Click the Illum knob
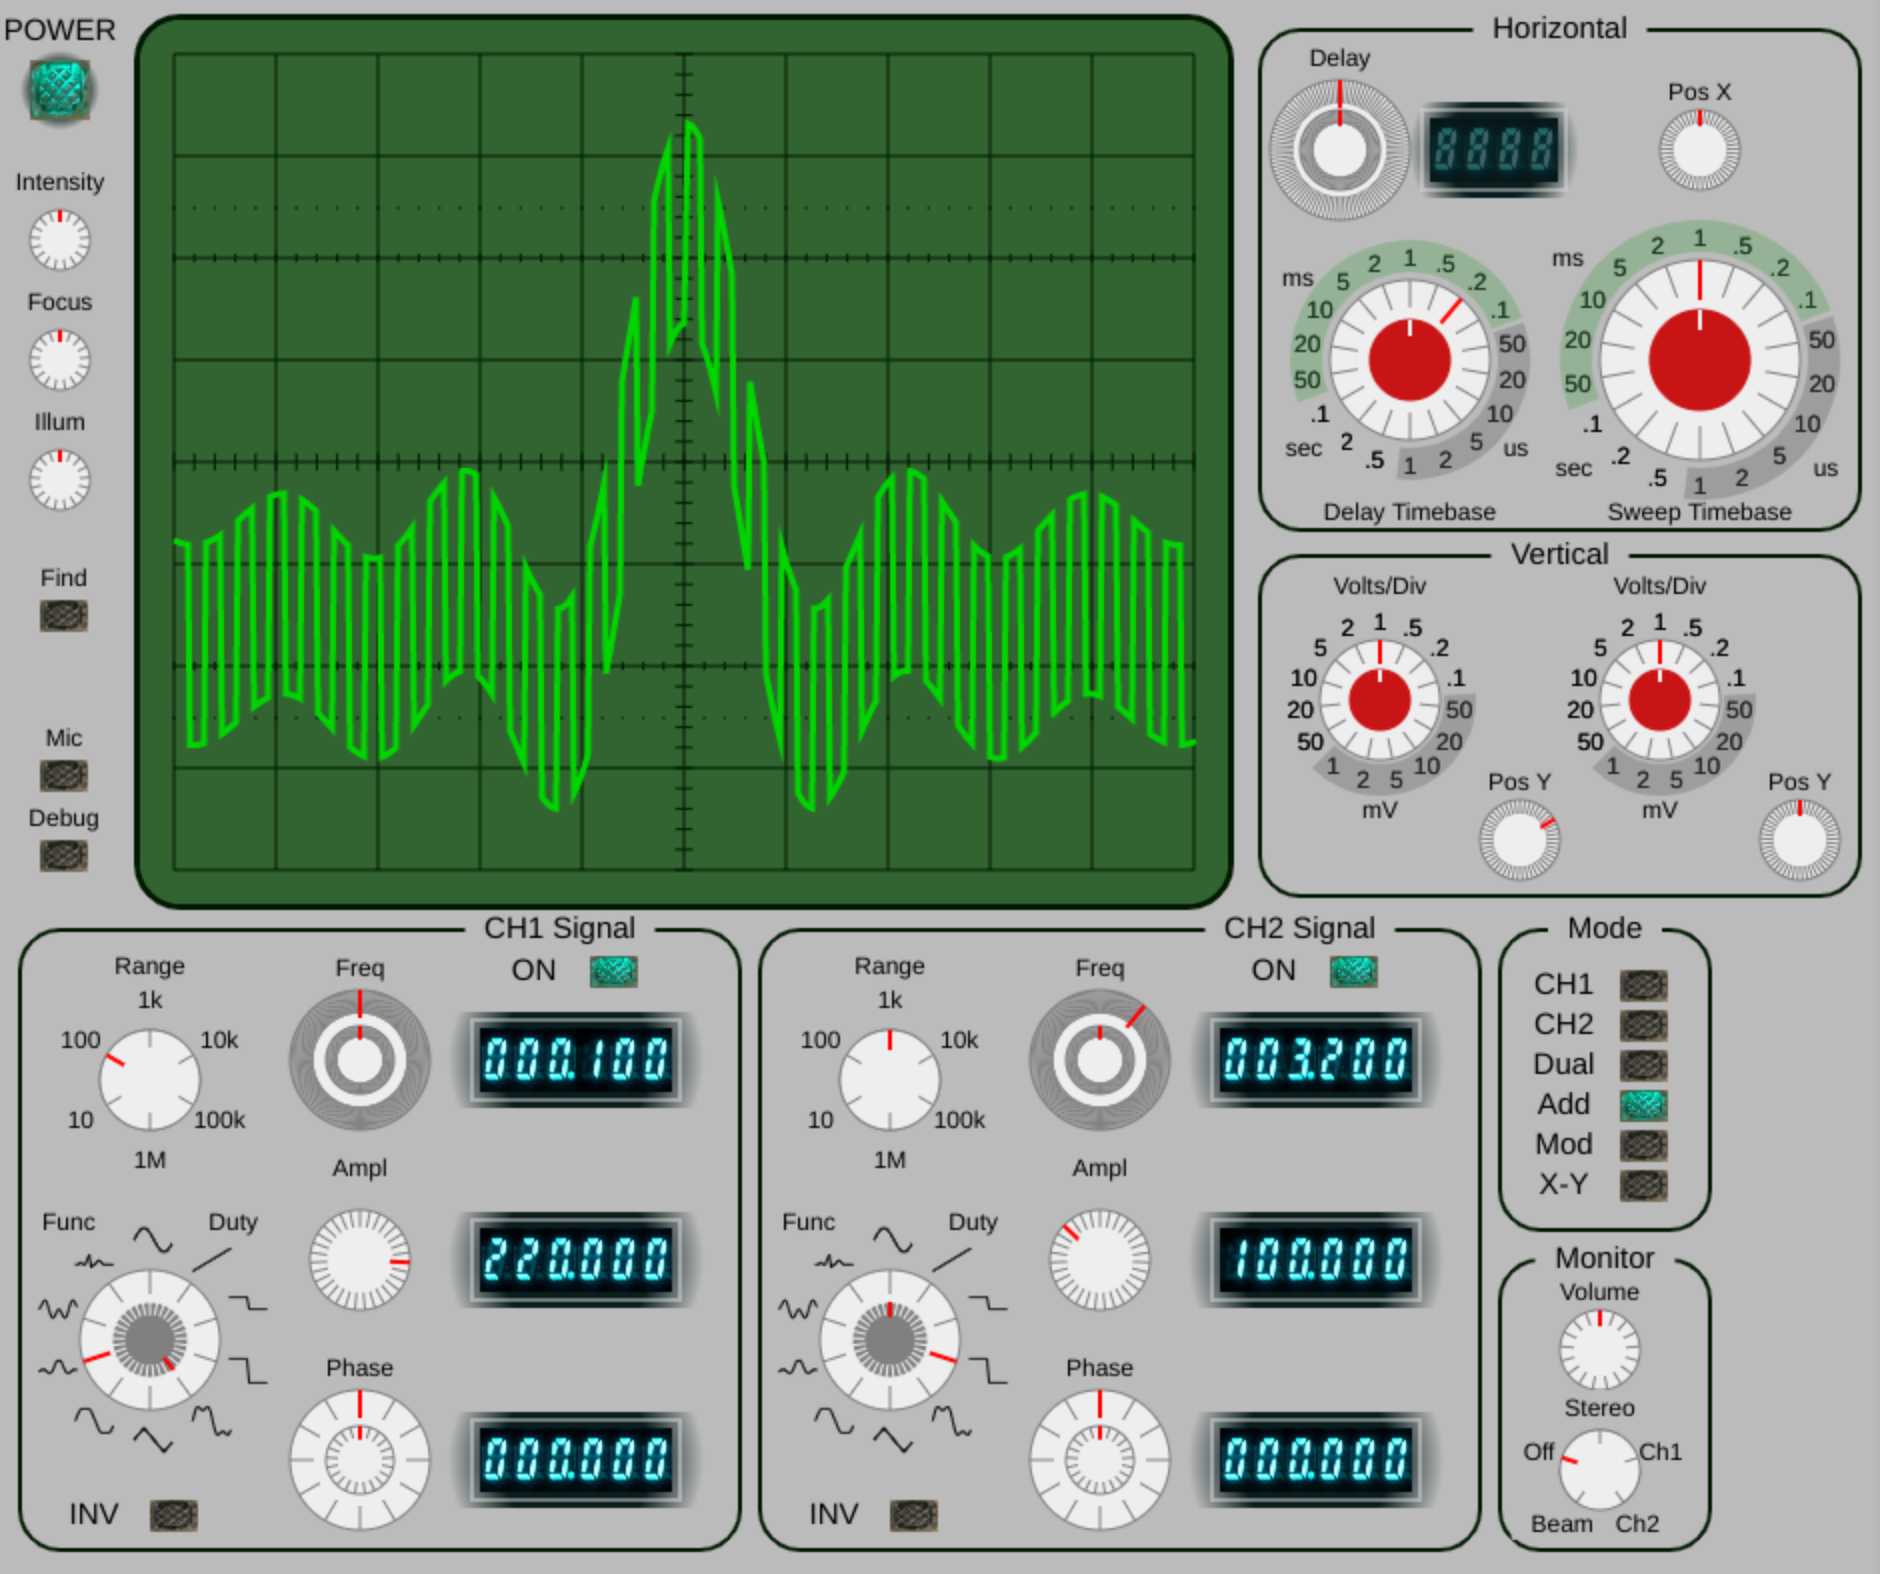This screenshot has height=1574, width=1880. 60,480
